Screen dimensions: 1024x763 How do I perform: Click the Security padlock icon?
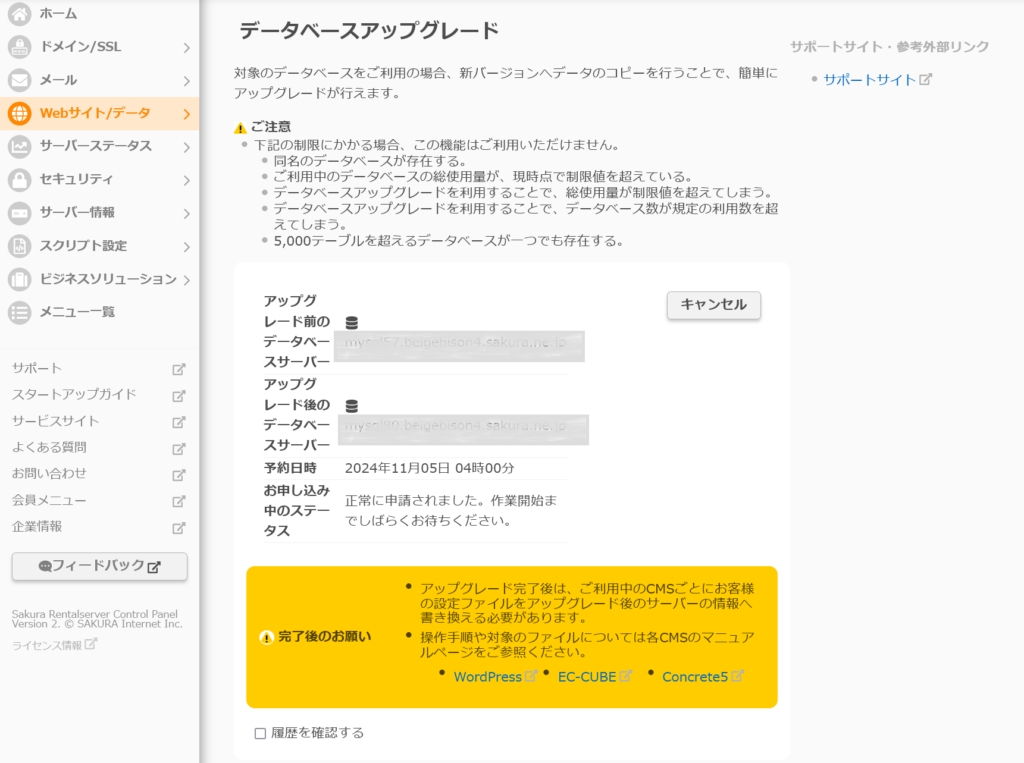tap(19, 180)
